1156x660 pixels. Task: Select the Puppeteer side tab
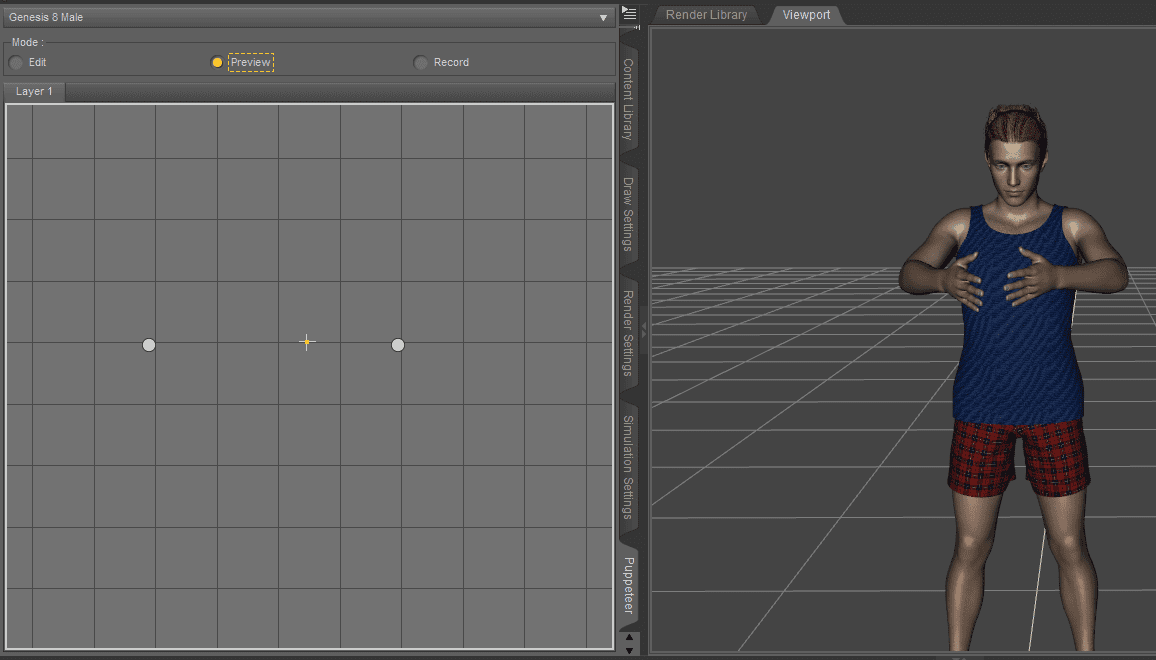(628, 586)
